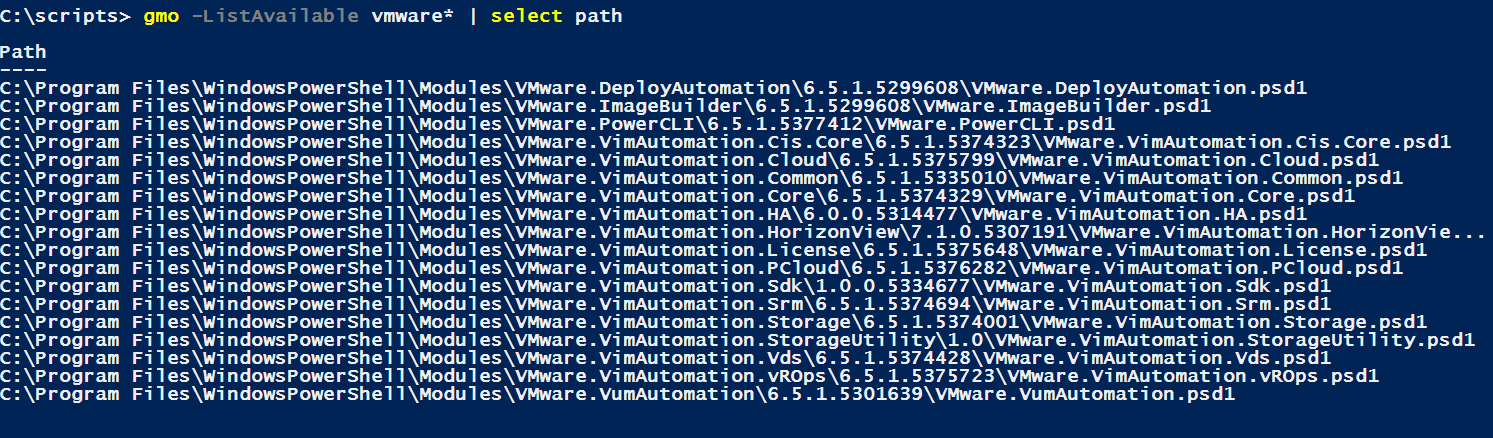
Task: Click the VMware.PowerCLI.psd1 path line
Action: (x=558, y=124)
